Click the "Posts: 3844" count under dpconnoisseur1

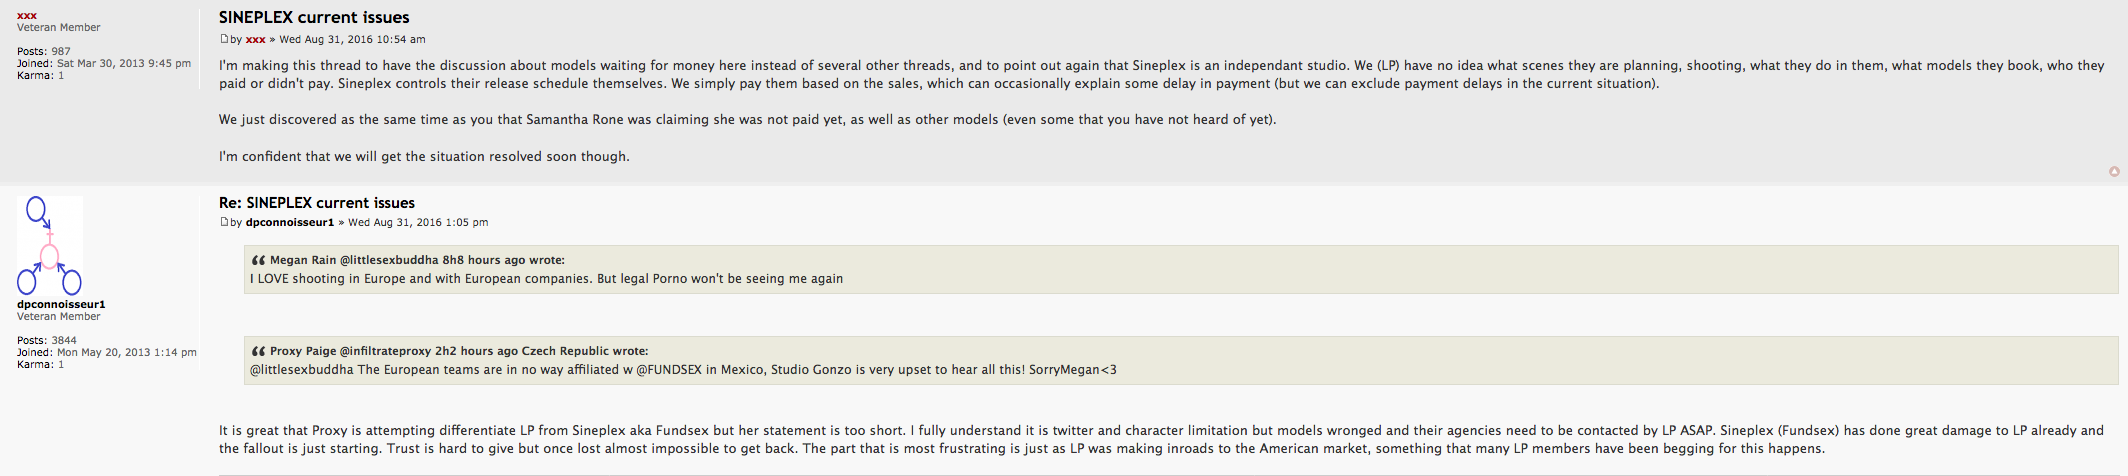click(46, 340)
